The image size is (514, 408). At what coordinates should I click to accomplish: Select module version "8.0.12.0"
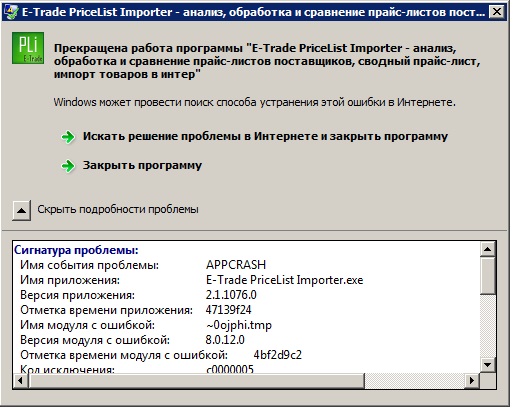(225, 340)
